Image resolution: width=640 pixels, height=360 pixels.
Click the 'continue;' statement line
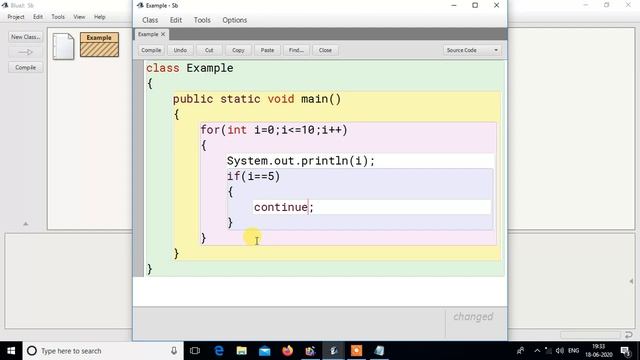tap(284, 207)
